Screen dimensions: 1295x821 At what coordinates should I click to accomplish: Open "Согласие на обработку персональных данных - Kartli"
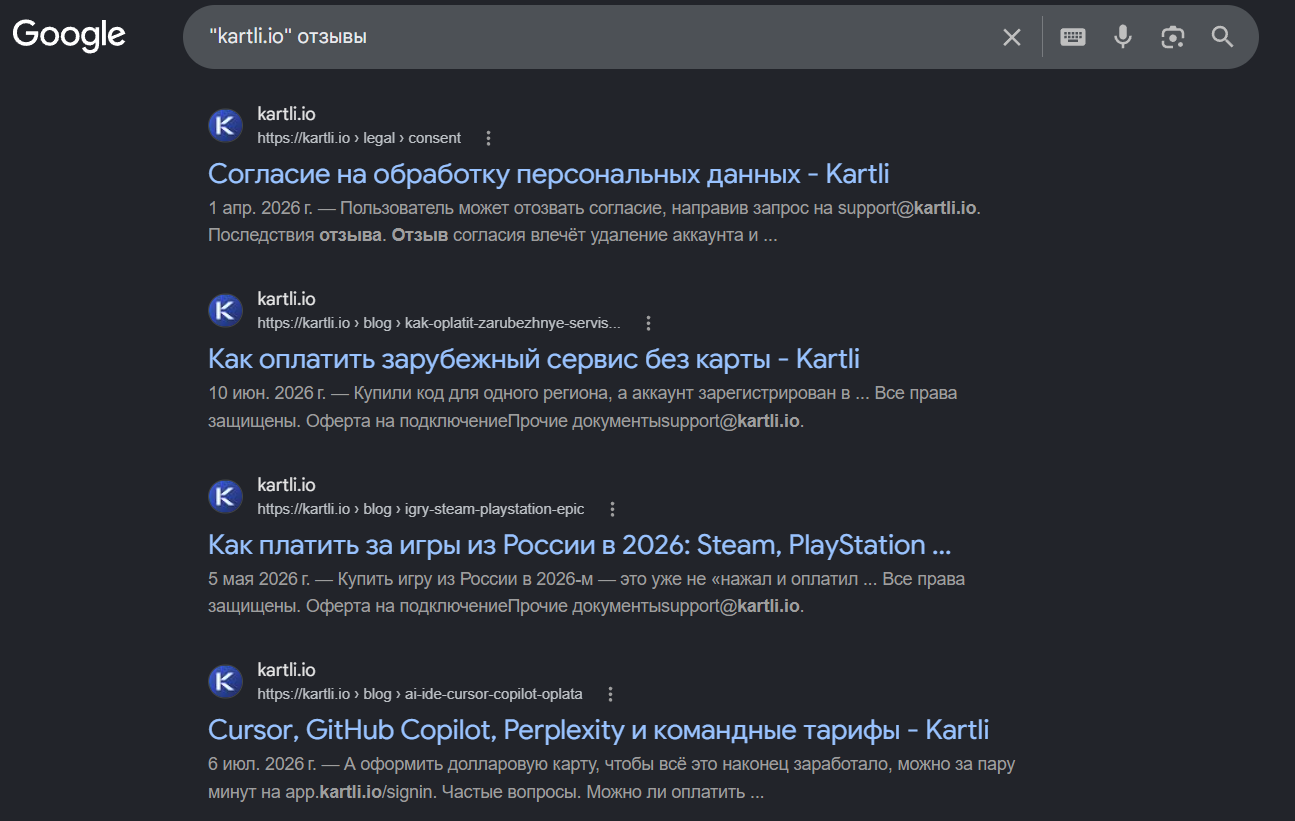click(x=549, y=174)
